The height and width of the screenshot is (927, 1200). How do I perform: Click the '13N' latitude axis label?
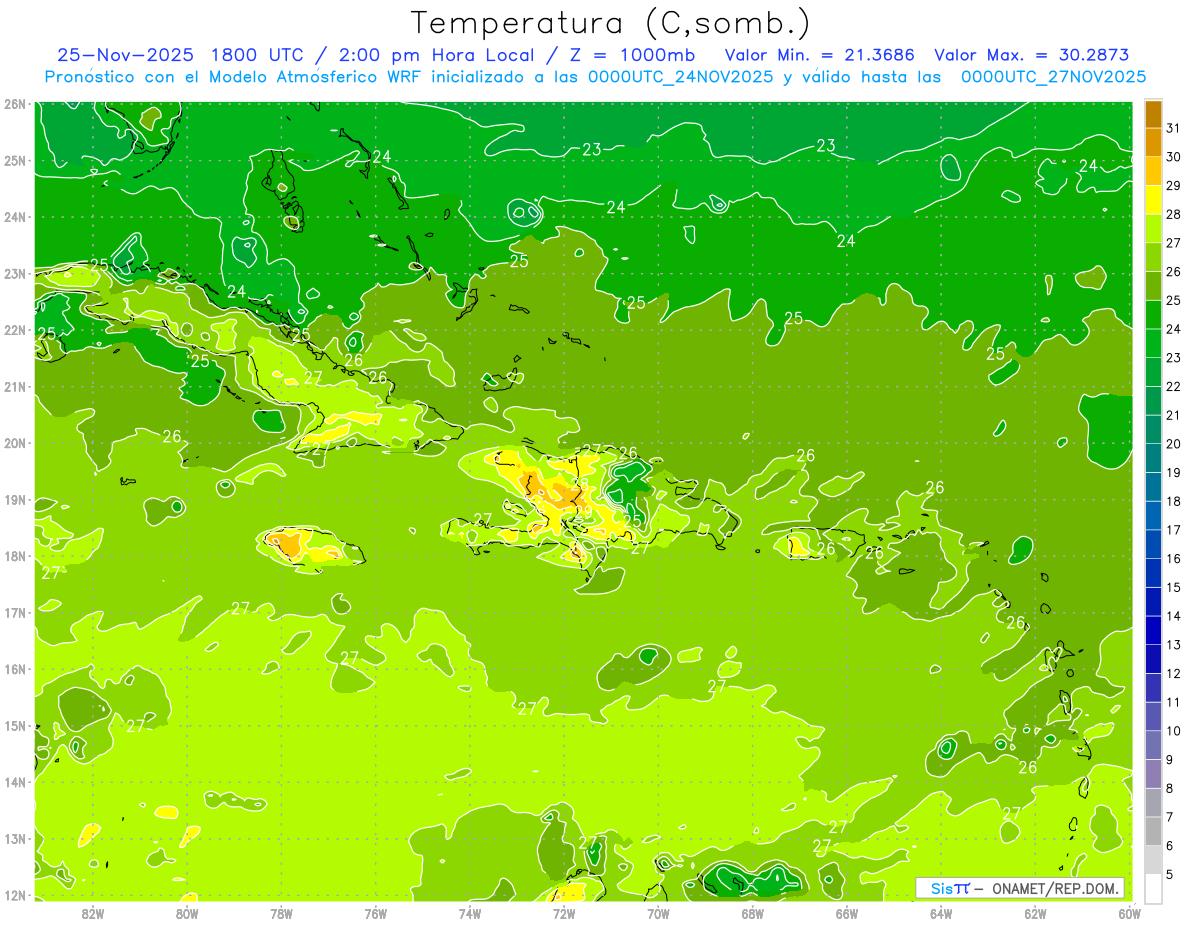point(14,839)
